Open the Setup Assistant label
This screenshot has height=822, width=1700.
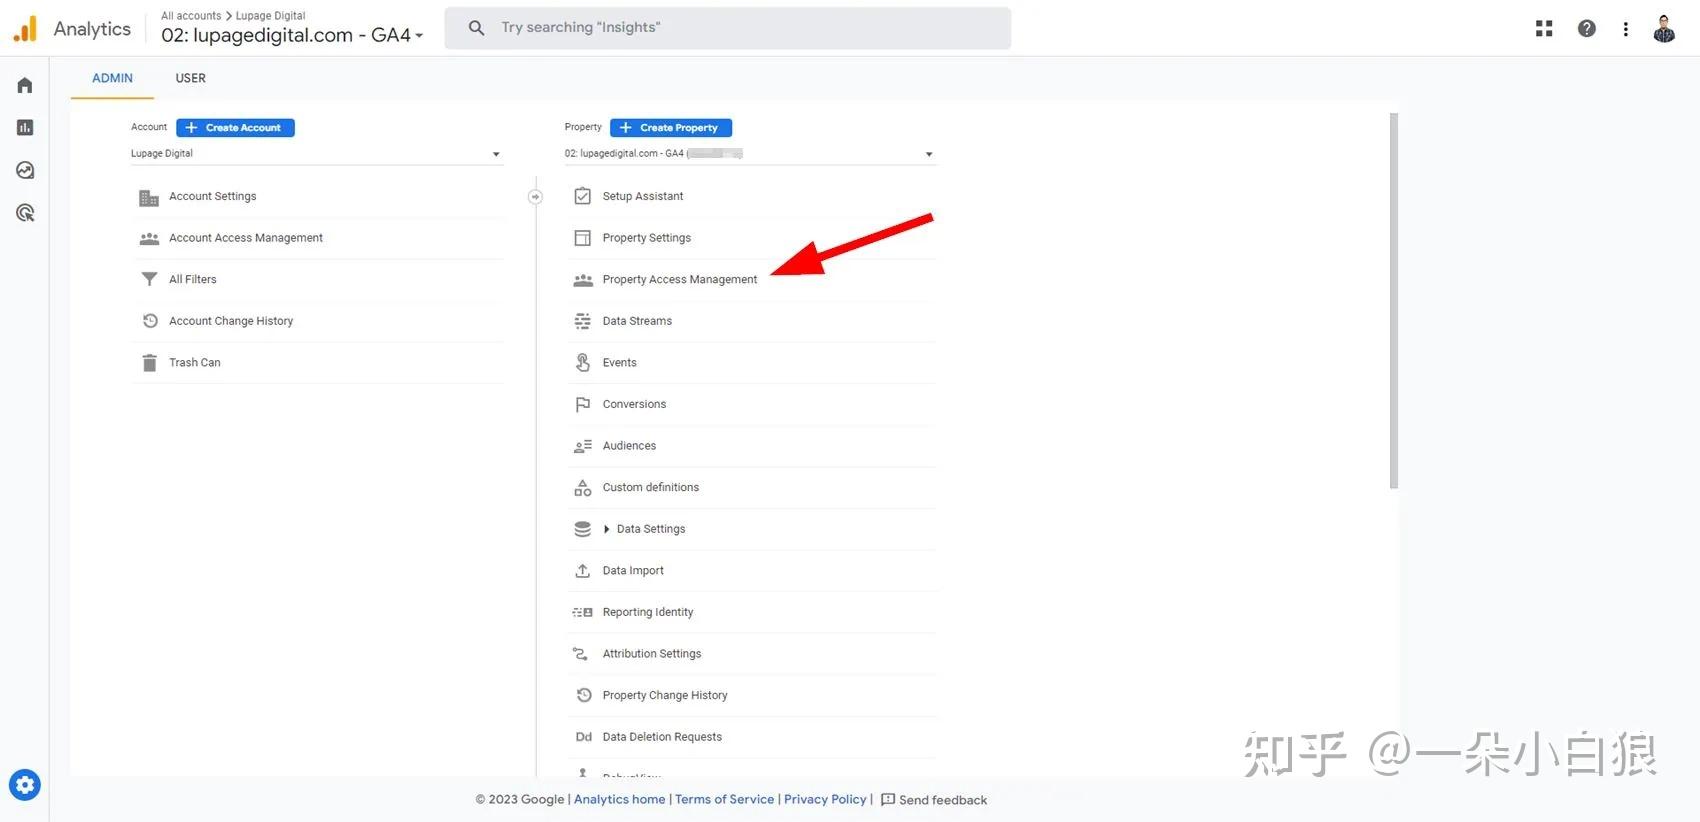coord(643,196)
